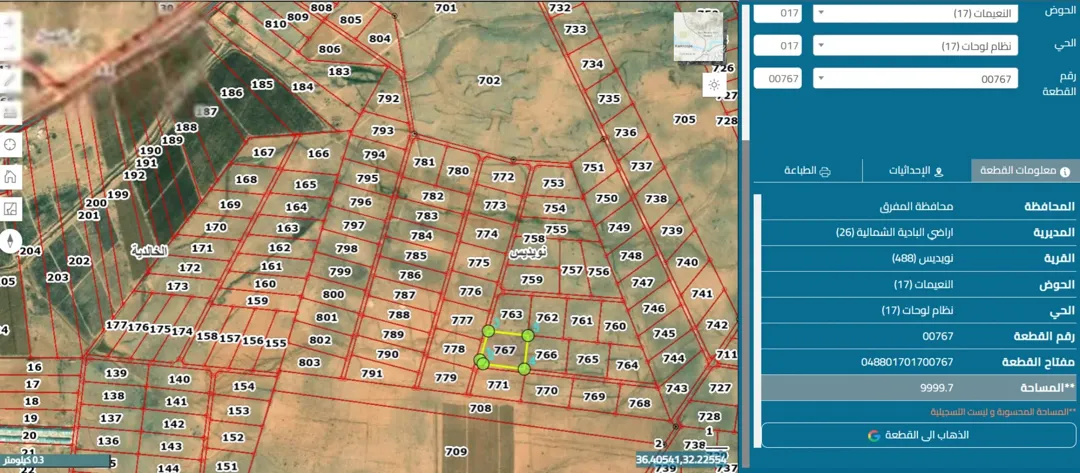1080x473 pixels.
Task: Open the parcel sketch tool icon
Action: click(x=10, y=209)
